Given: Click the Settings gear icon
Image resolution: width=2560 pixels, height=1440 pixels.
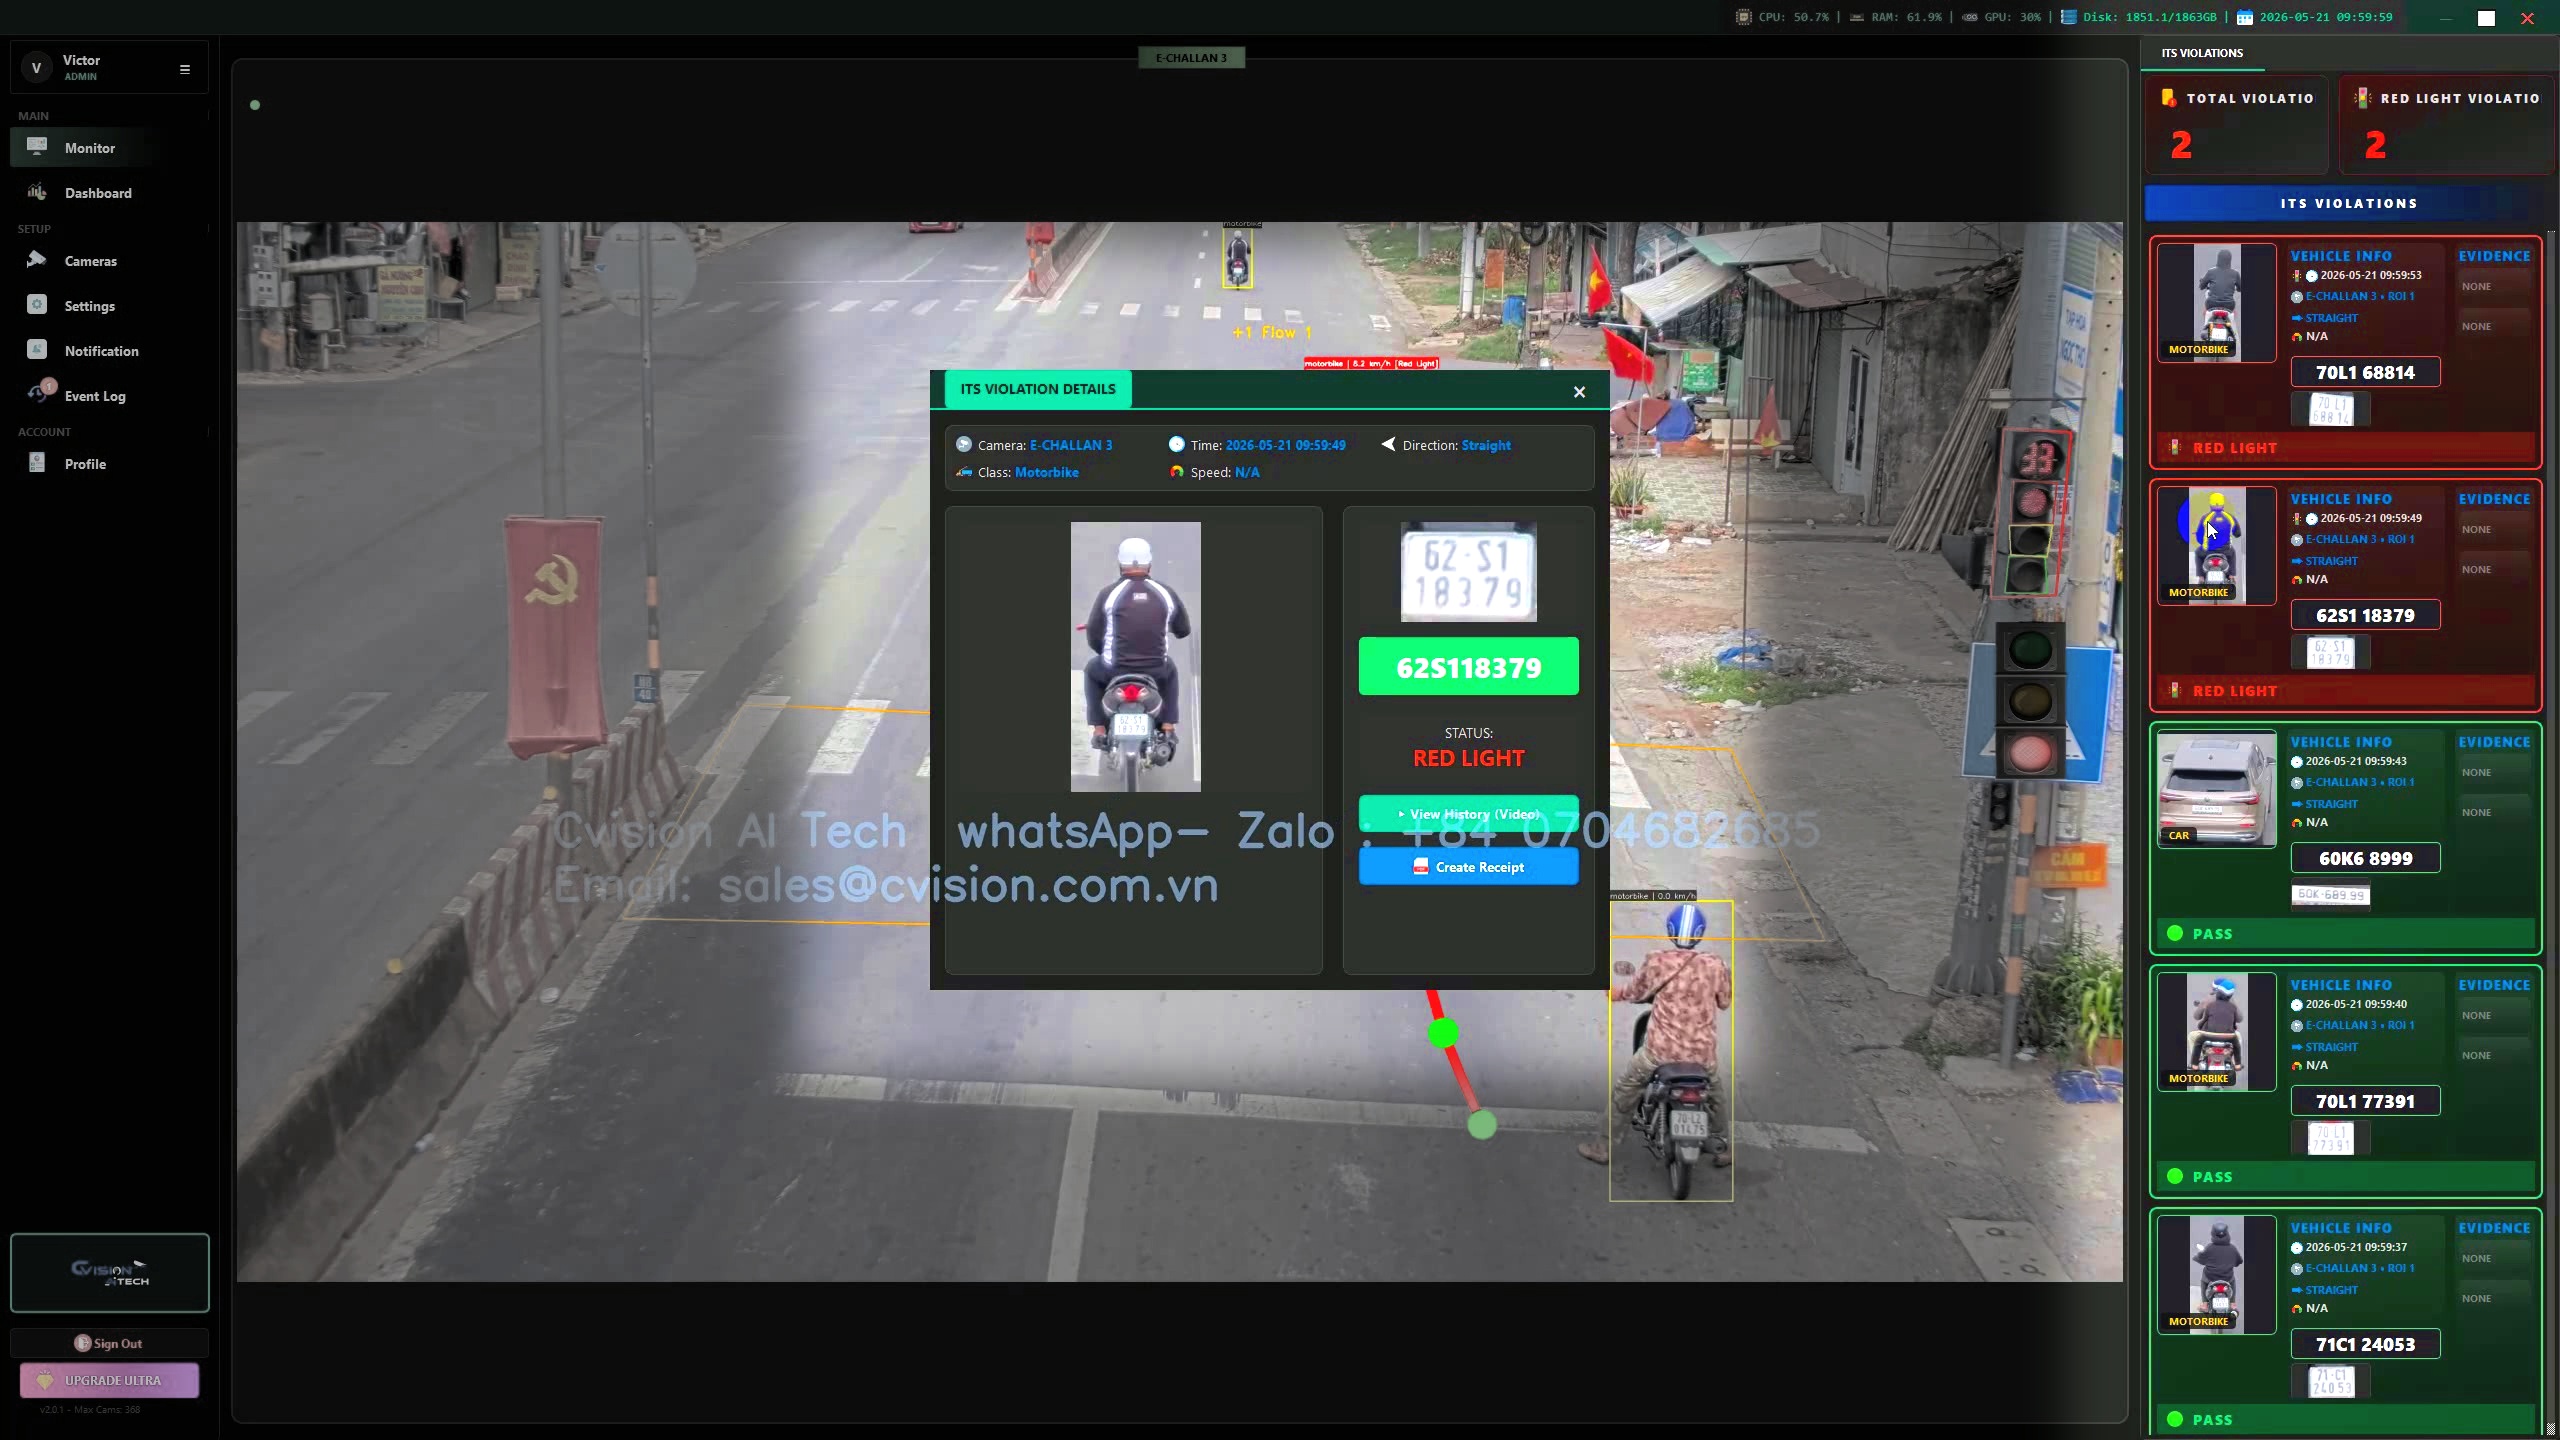Looking at the screenshot, I should tap(37, 305).
